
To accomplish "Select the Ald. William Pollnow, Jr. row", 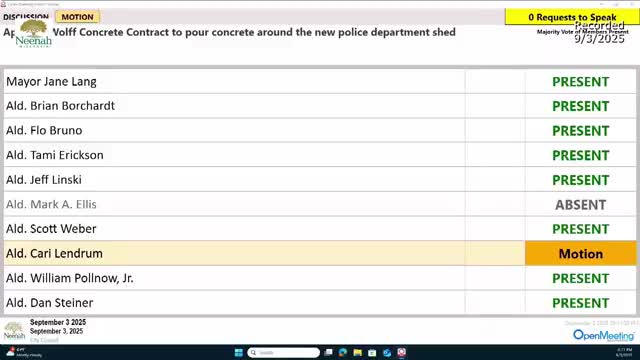I will 320,278.
